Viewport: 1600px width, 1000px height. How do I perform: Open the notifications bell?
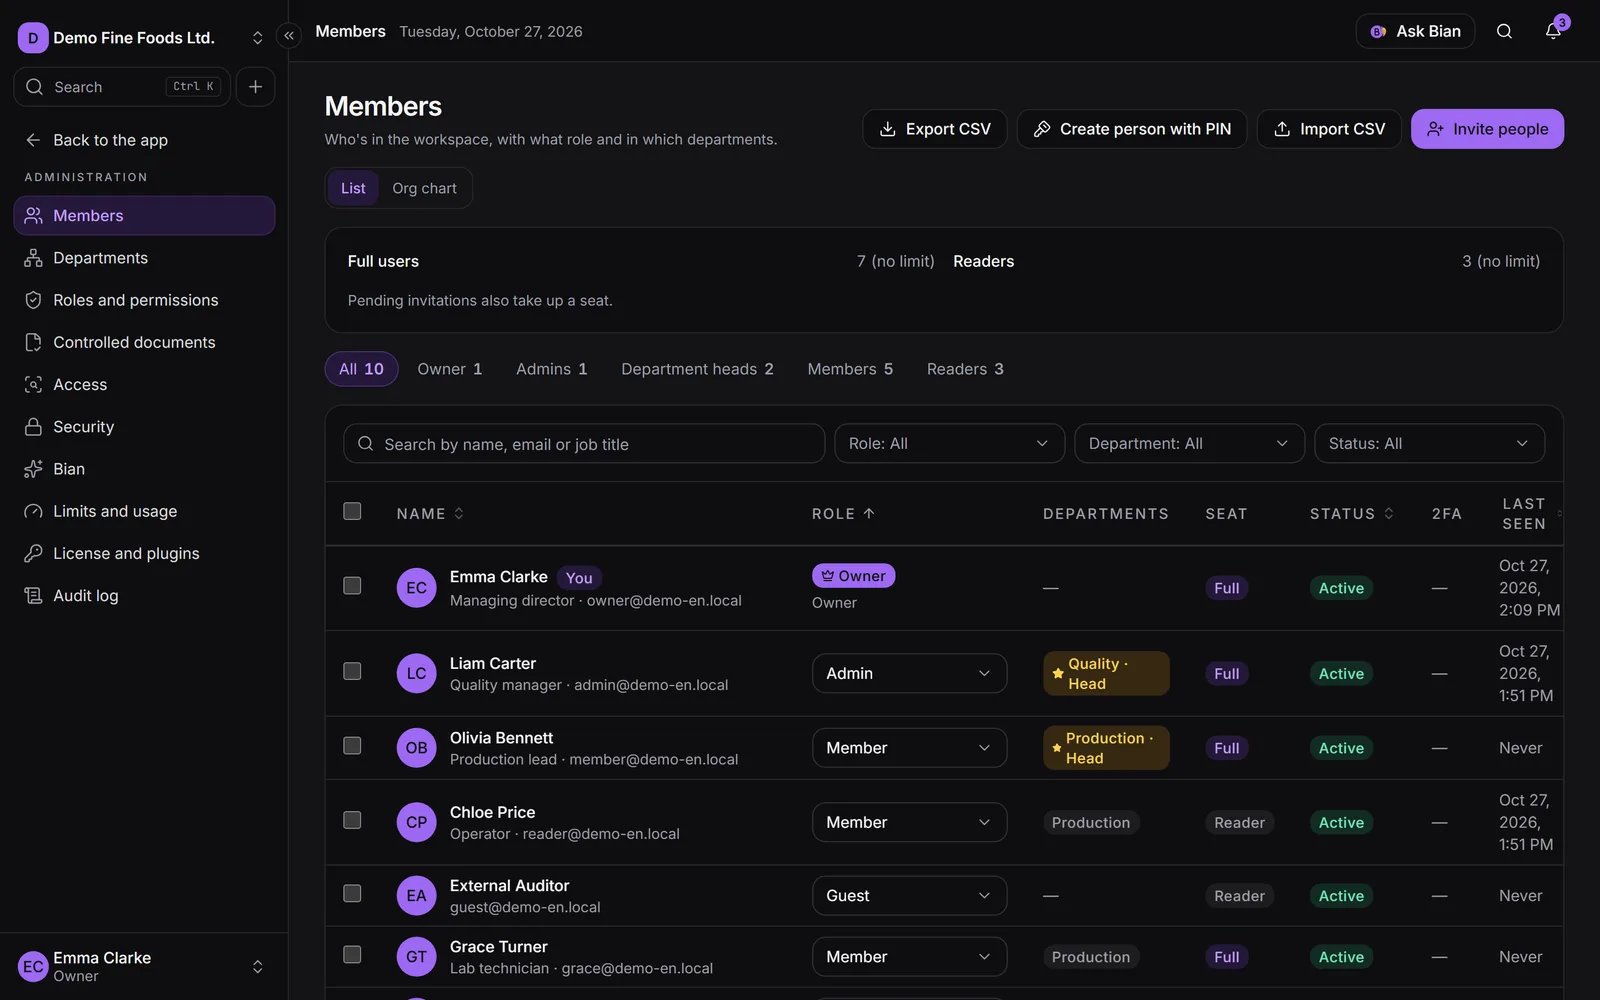click(1553, 31)
